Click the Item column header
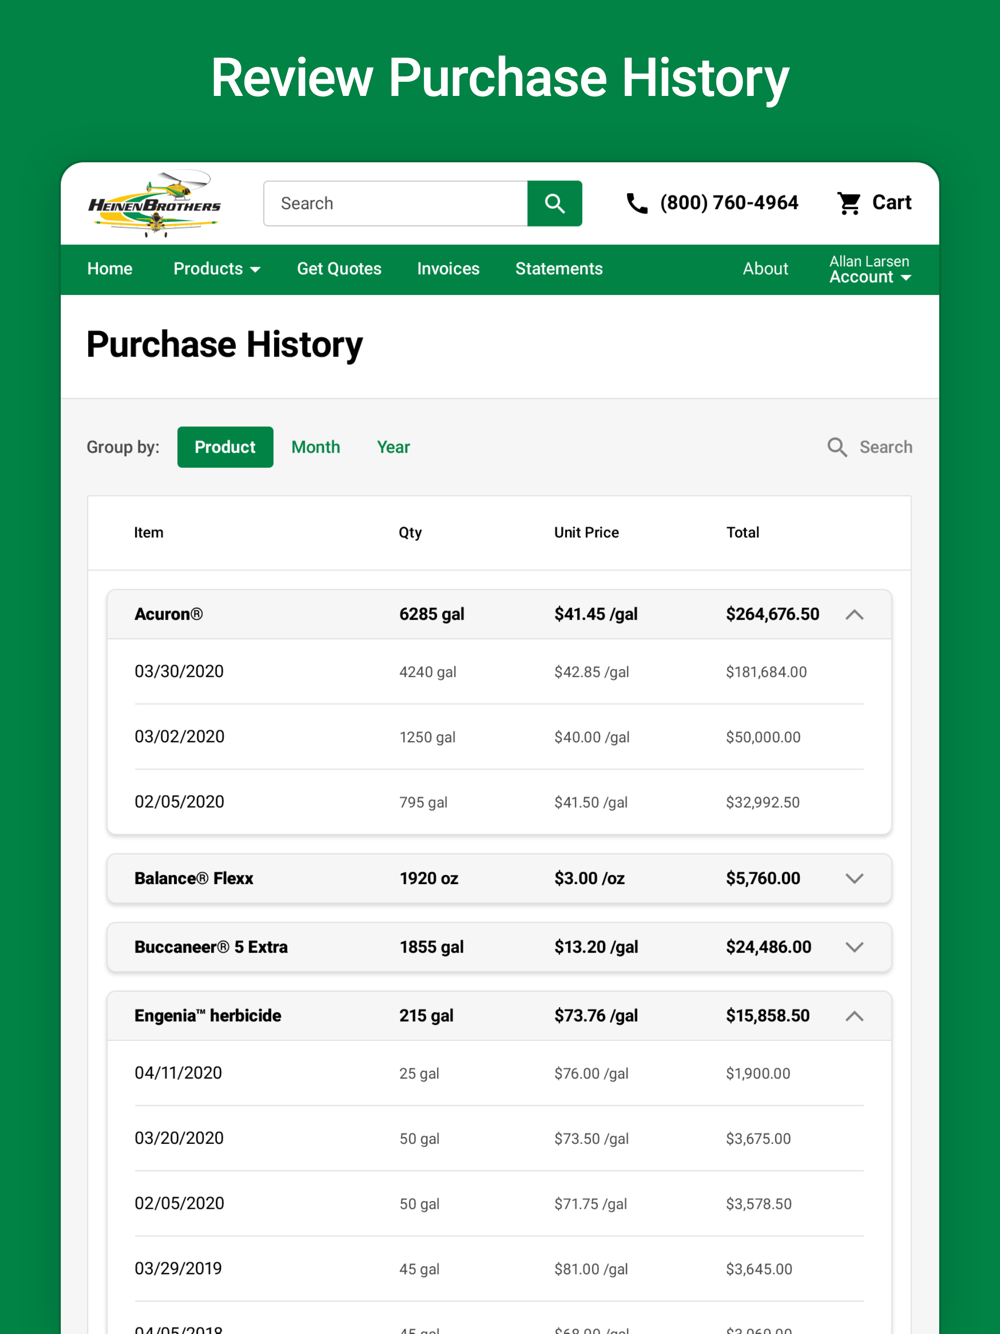This screenshot has width=1000, height=1334. [149, 532]
